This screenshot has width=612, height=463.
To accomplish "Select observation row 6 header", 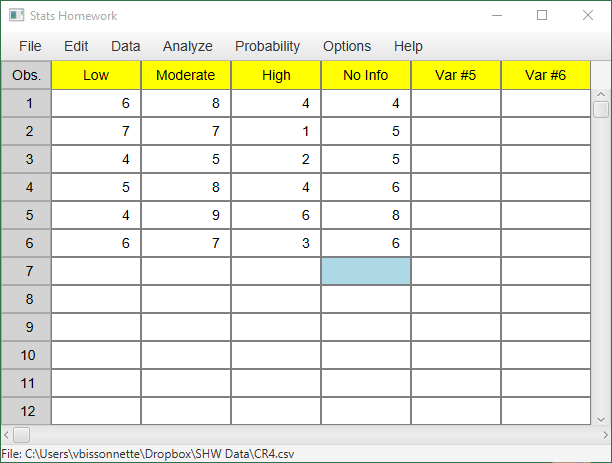I will (x=26, y=243).
